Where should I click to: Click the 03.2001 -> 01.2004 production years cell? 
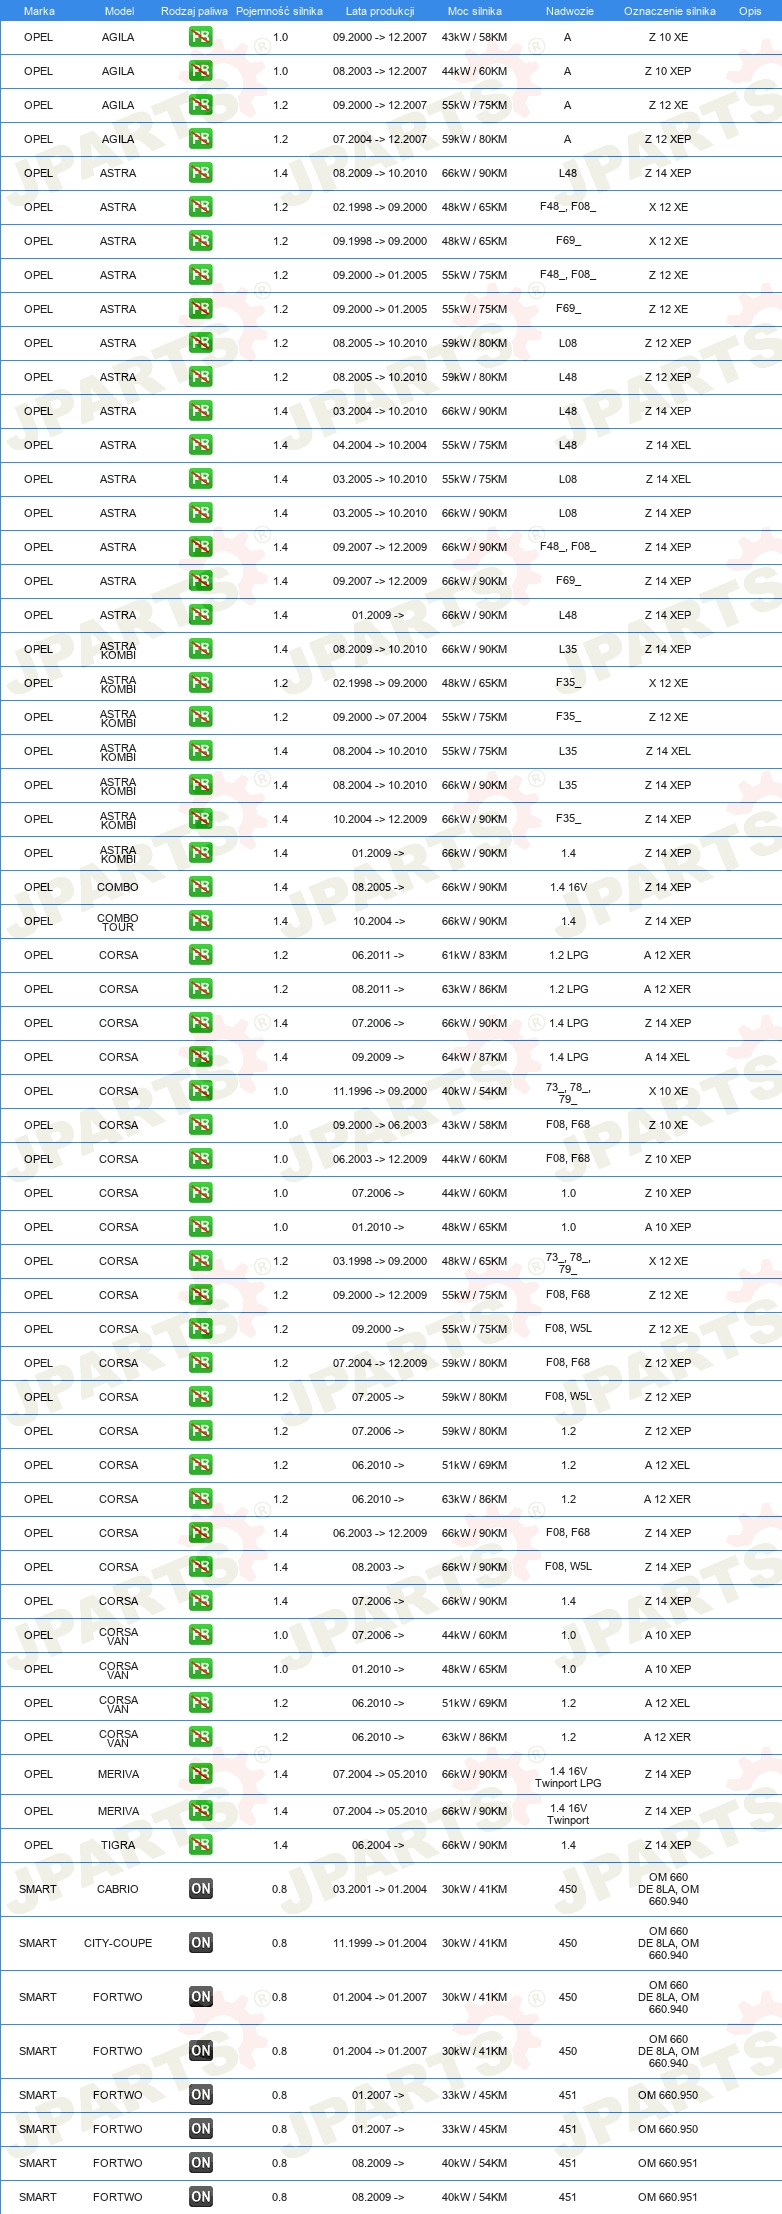[380, 1889]
